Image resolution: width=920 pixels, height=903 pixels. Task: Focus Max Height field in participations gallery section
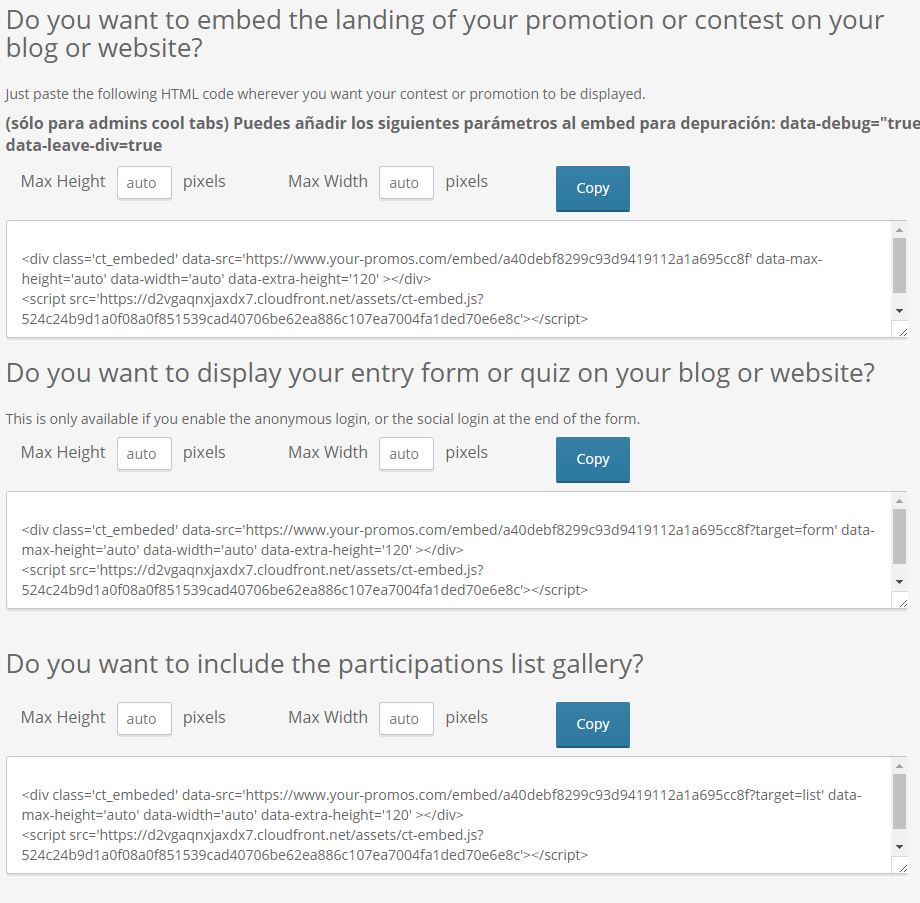point(144,719)
